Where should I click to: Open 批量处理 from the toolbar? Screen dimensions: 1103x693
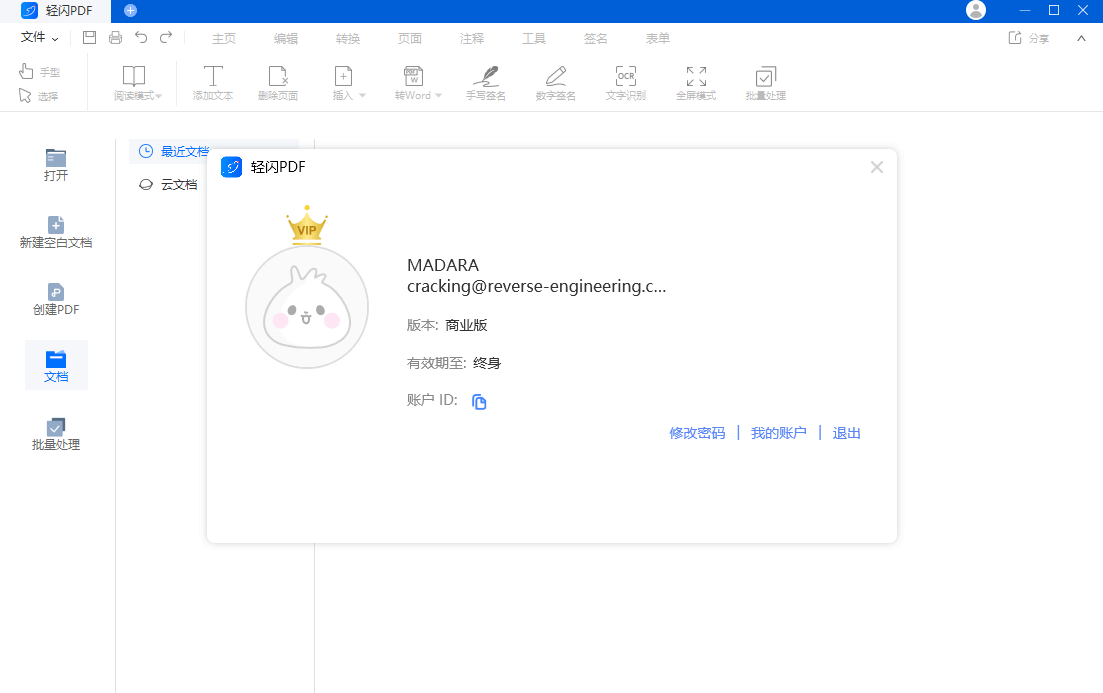[764, 82]
